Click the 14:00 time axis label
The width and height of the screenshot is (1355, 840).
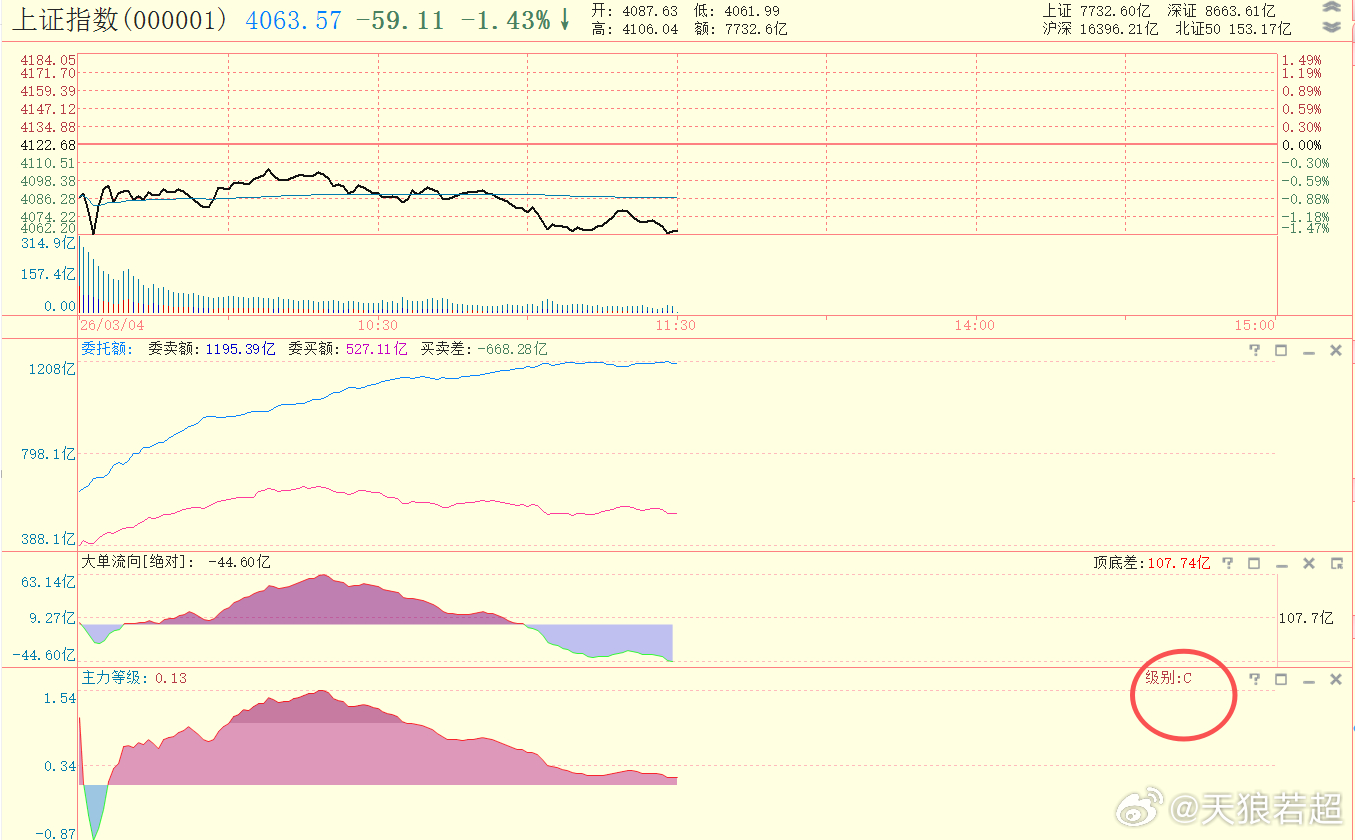975,325
